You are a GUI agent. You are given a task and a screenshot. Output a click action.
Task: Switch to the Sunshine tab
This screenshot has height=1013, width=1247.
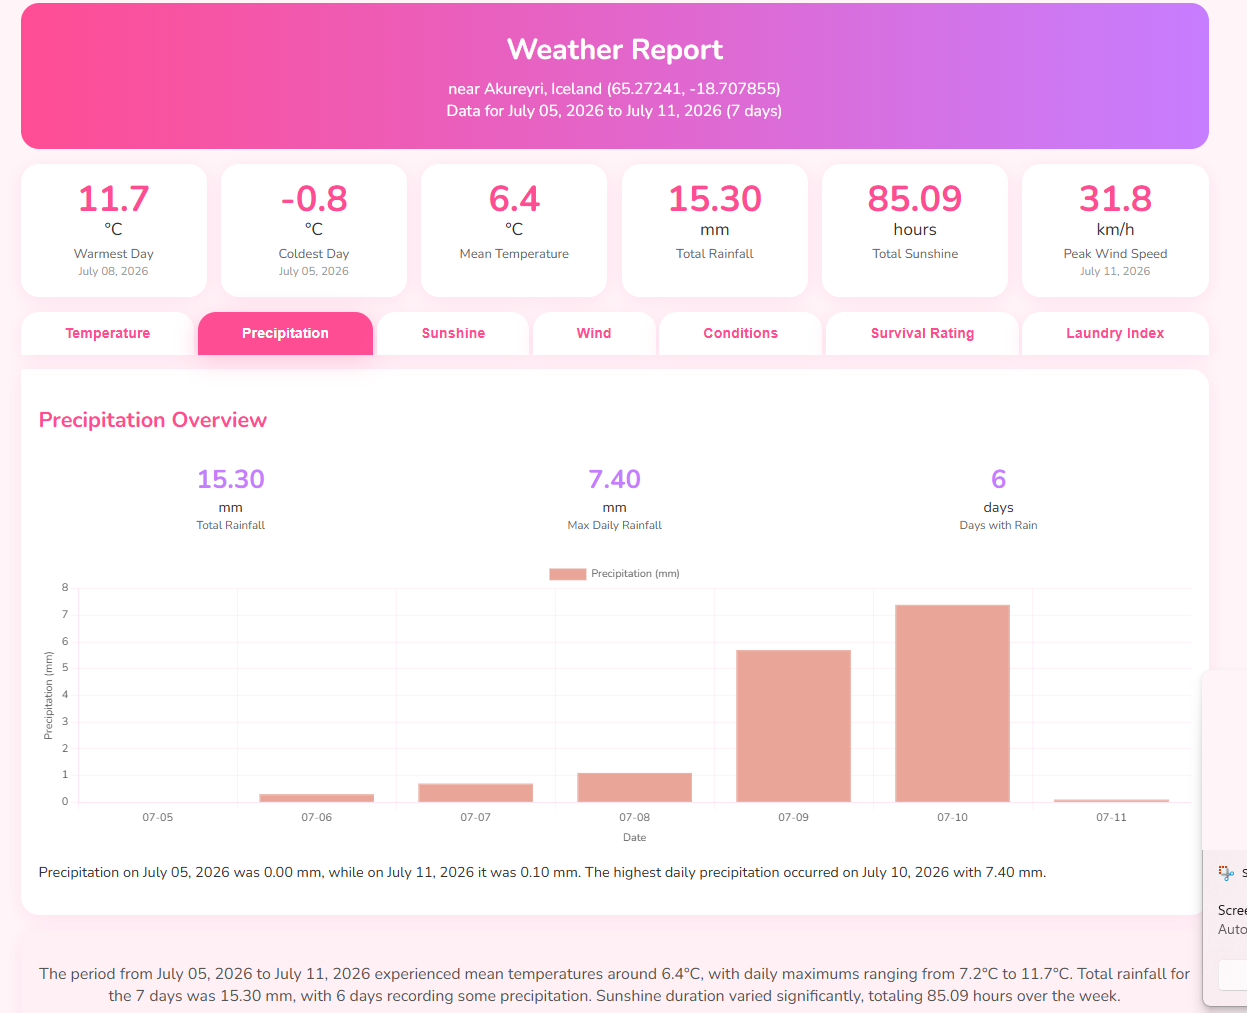pyautogui.click(x=453, y=333)
